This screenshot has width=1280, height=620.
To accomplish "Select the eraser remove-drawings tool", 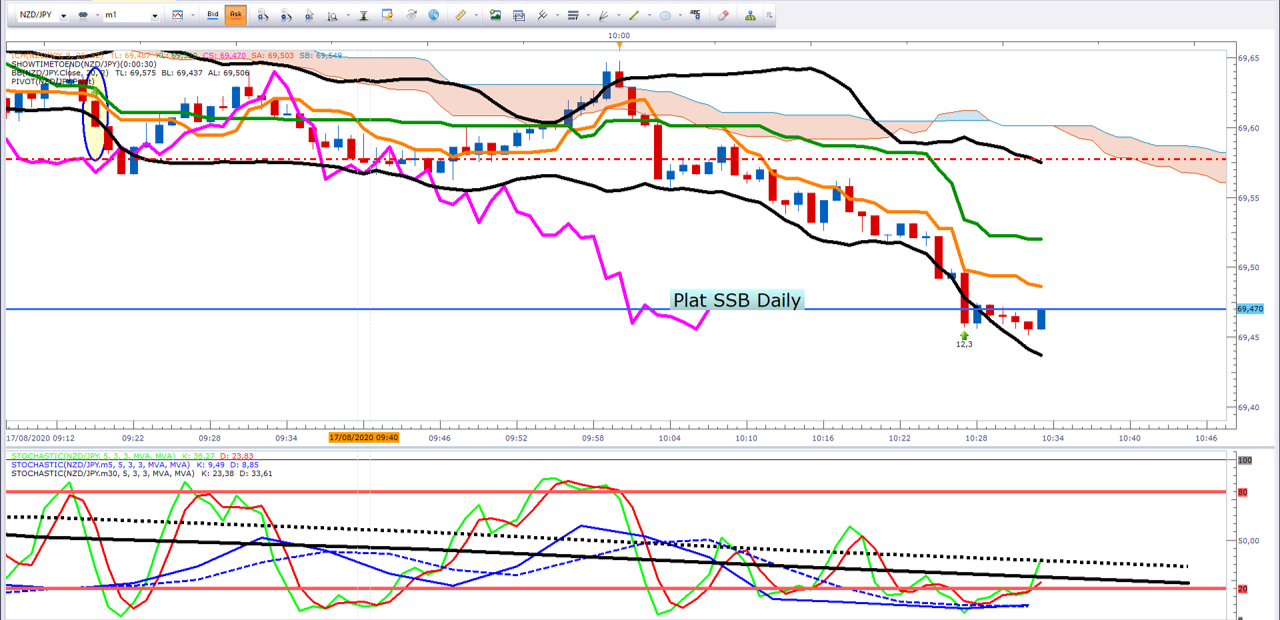I will 723,15.
